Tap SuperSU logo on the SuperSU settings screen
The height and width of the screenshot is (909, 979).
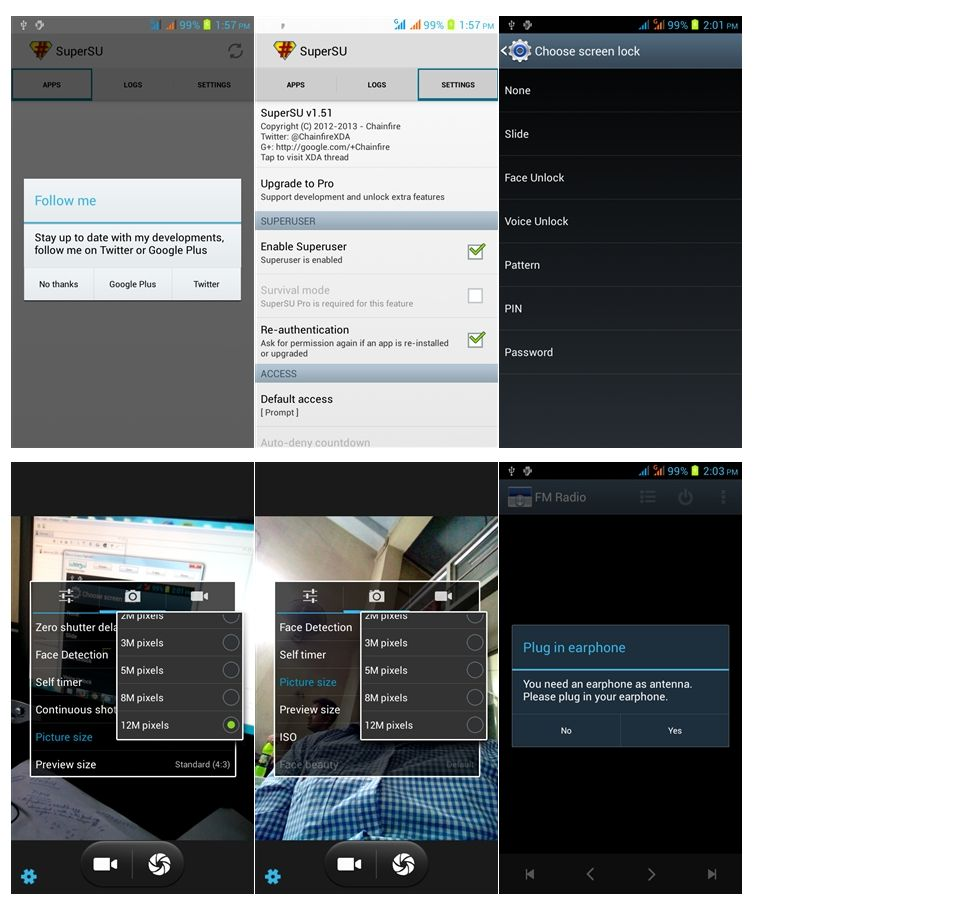(x=284, y=51)
